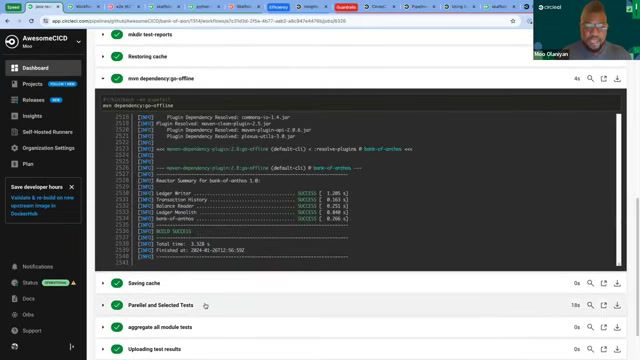Open Uploading test results output in new tab
Image resolution: width=640 pixels, height=360 pixels.
(604, 349)
